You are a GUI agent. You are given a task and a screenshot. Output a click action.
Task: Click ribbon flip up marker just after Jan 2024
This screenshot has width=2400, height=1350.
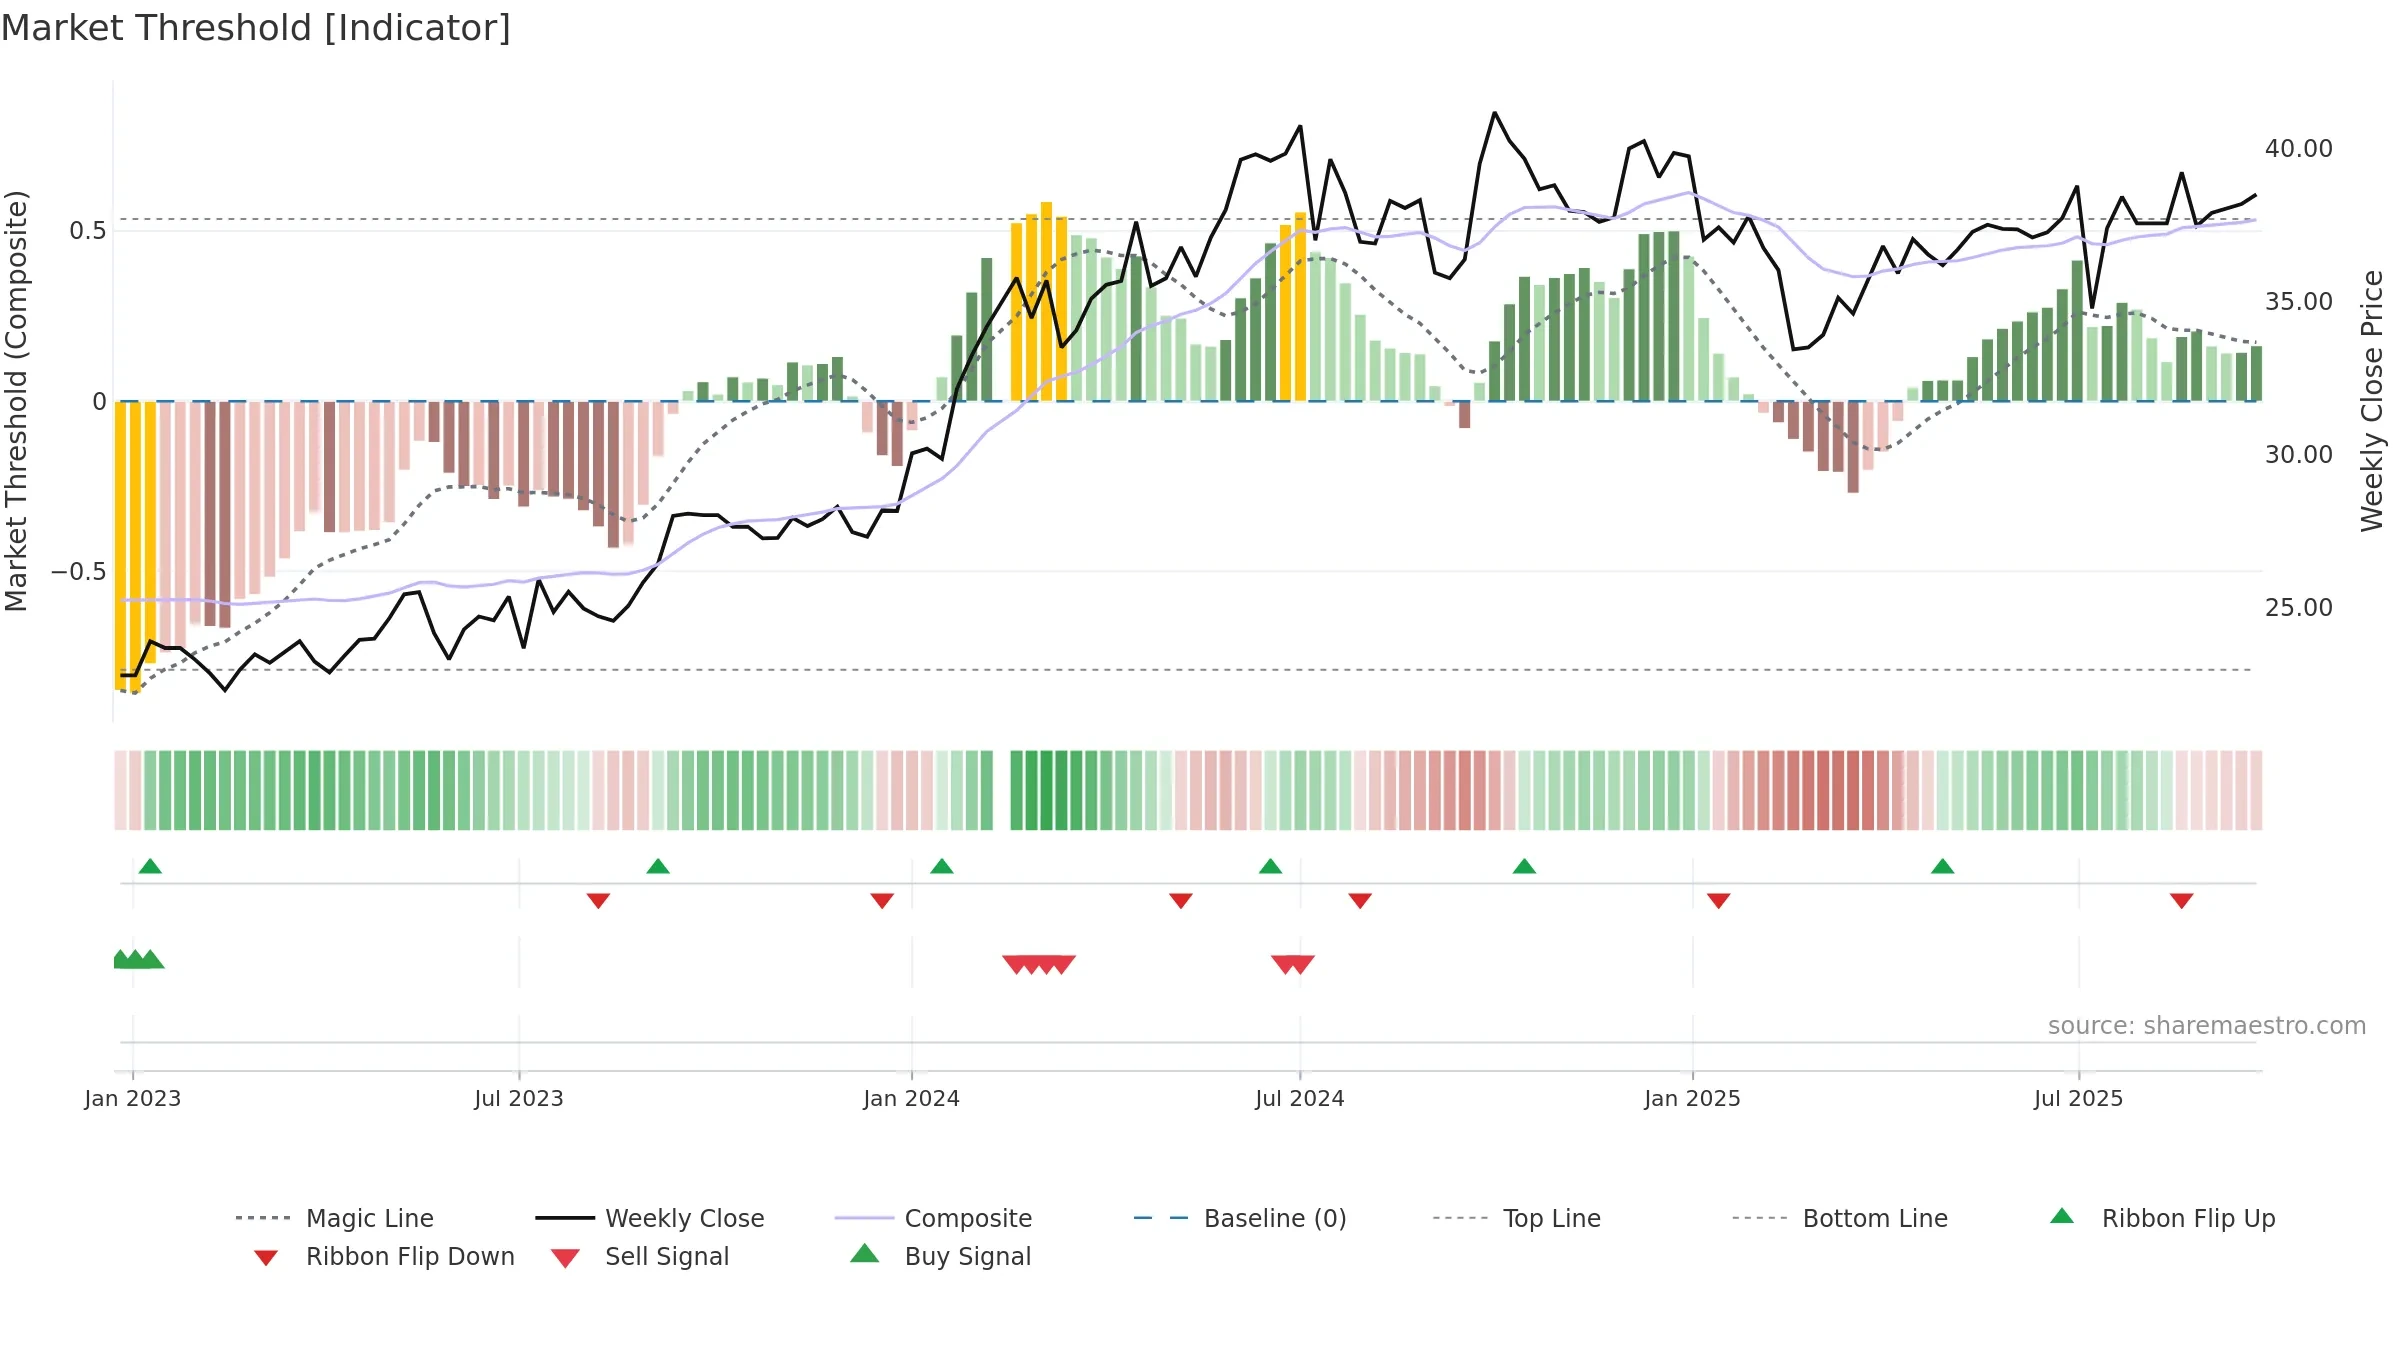tap(942, 866)
